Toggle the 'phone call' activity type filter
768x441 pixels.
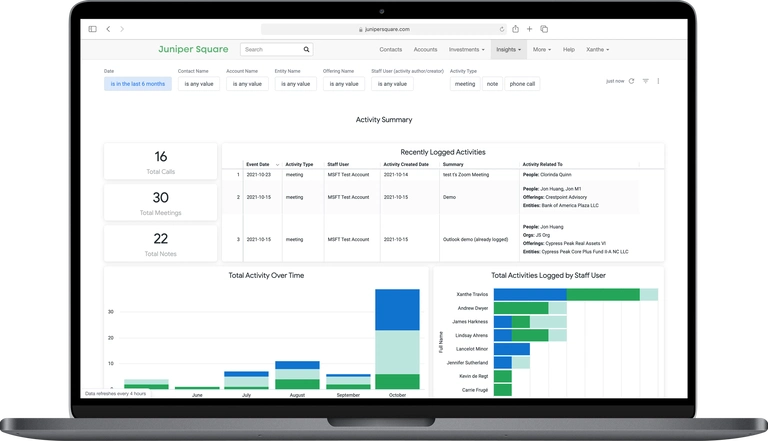click(x=522, y=84)
